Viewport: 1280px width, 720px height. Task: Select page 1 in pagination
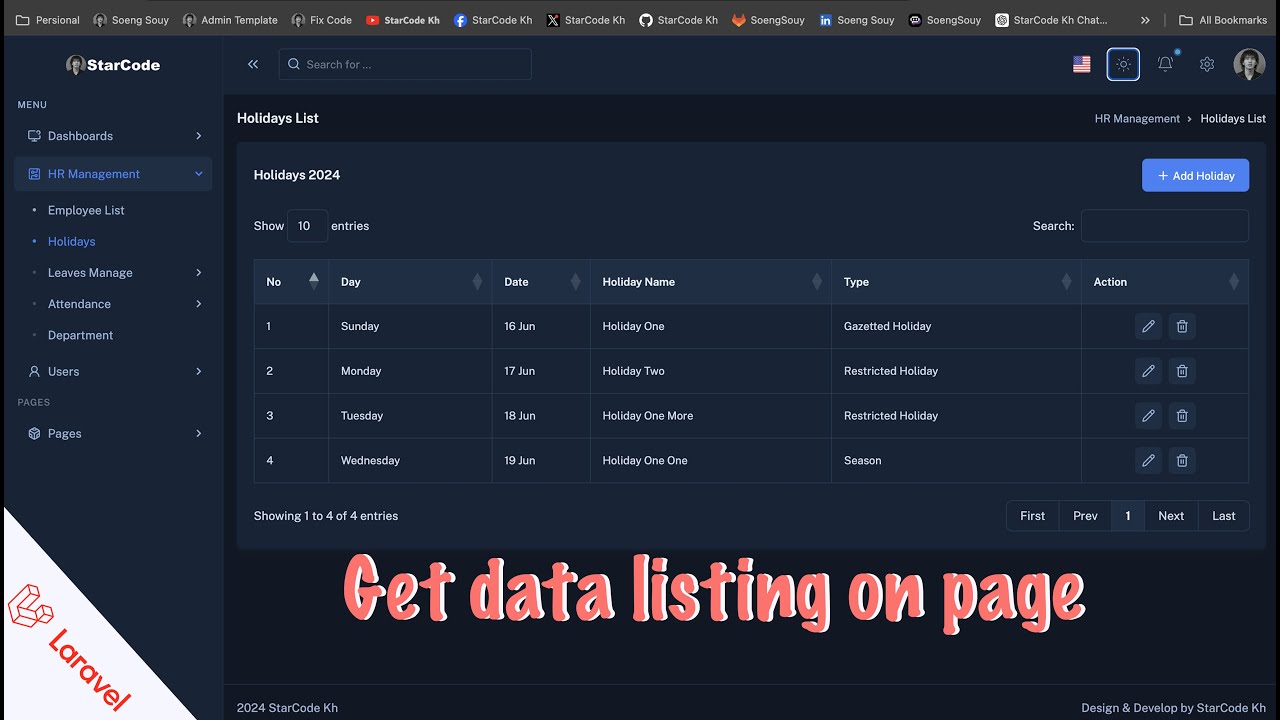1128,516
